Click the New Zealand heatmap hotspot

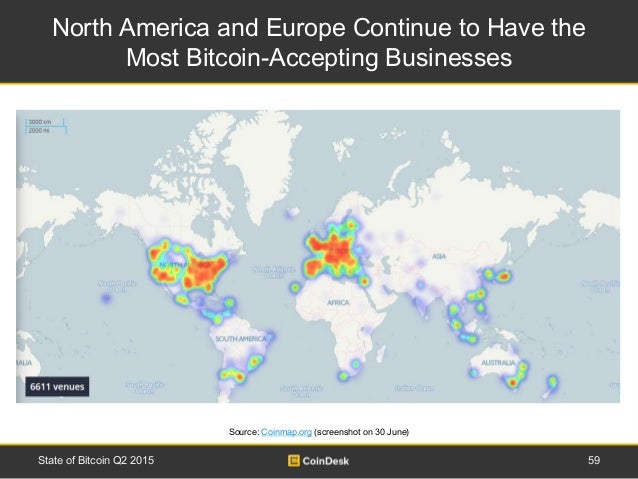pyautogui.click(x=552, y=382)
